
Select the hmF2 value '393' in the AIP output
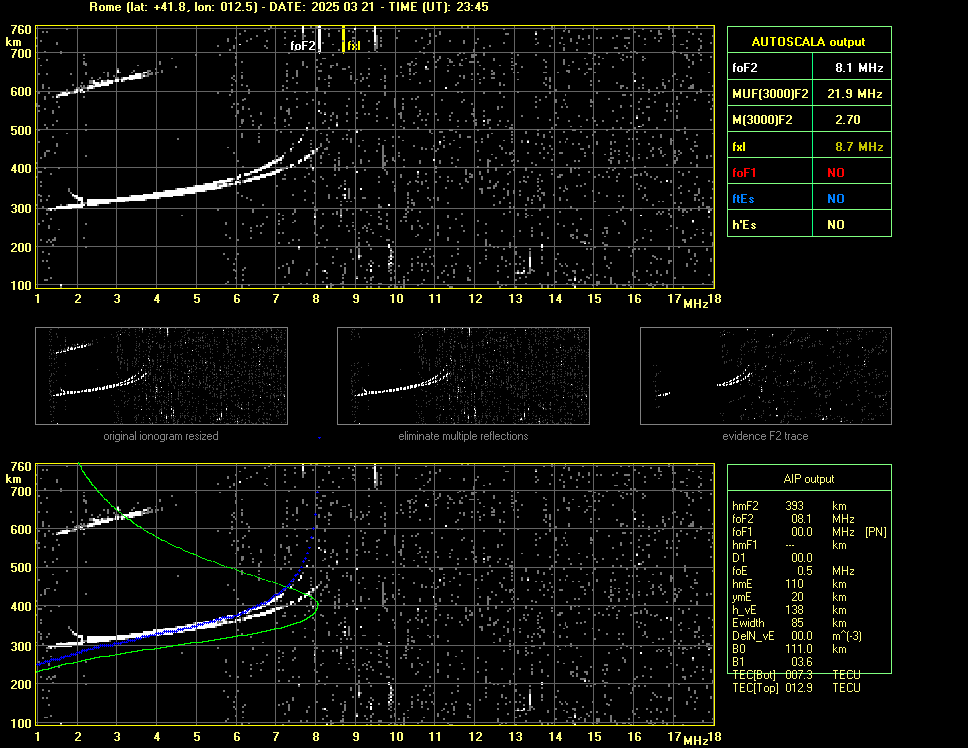[795, 506]
